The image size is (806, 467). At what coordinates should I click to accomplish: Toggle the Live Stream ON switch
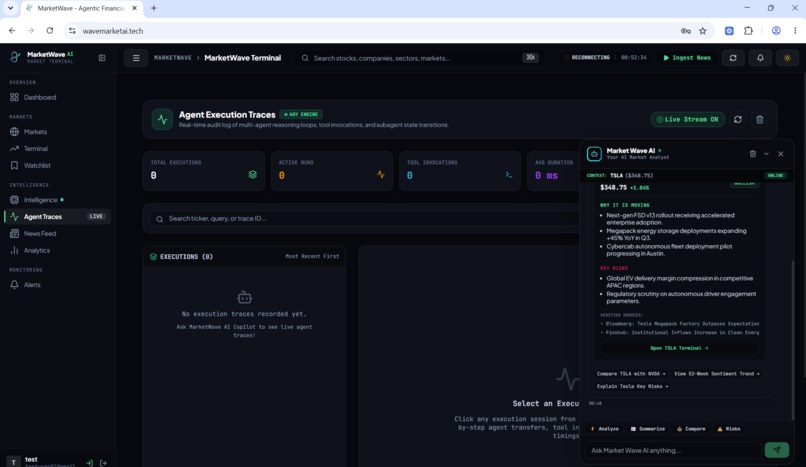[688, 119]
